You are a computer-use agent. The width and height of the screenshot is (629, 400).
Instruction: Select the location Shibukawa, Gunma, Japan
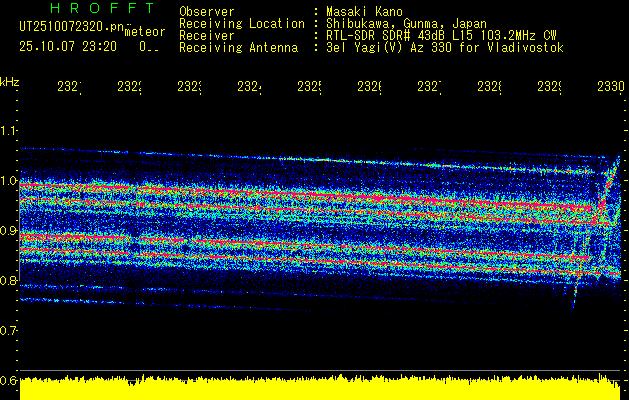(406, 24)
